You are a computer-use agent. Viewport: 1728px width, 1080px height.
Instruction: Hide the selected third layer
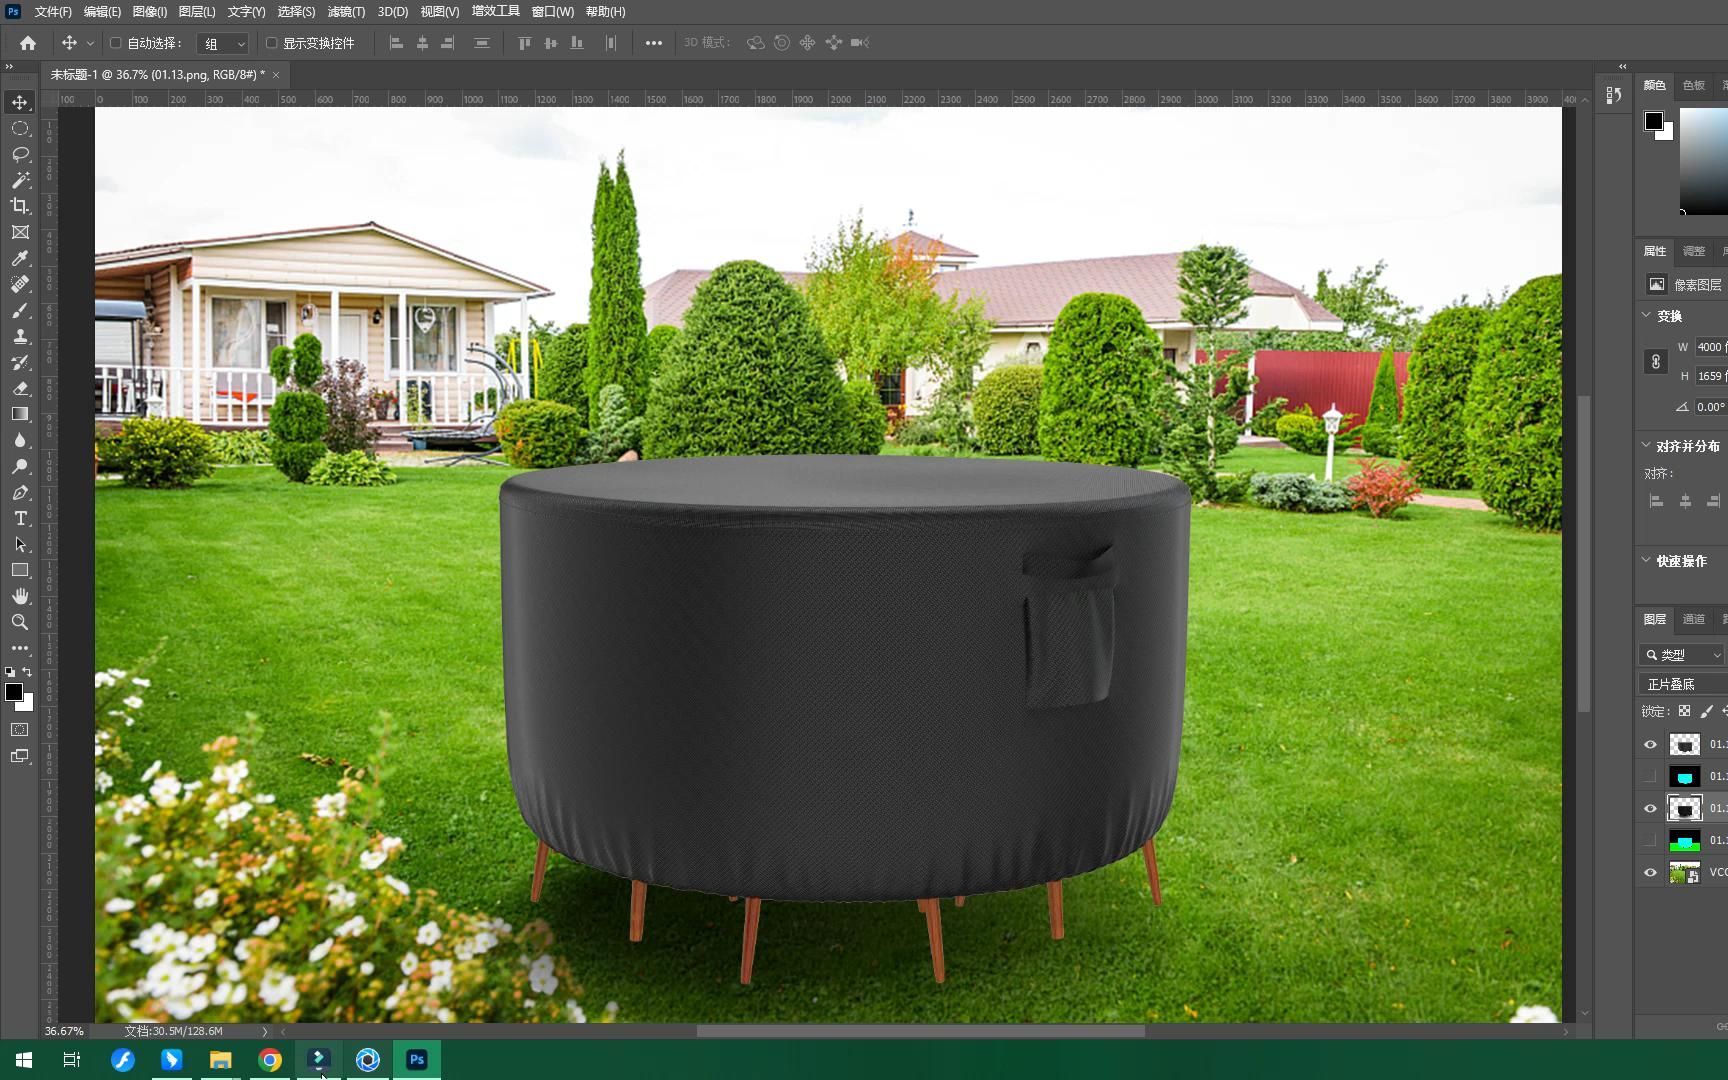(x=1650, y=808)
